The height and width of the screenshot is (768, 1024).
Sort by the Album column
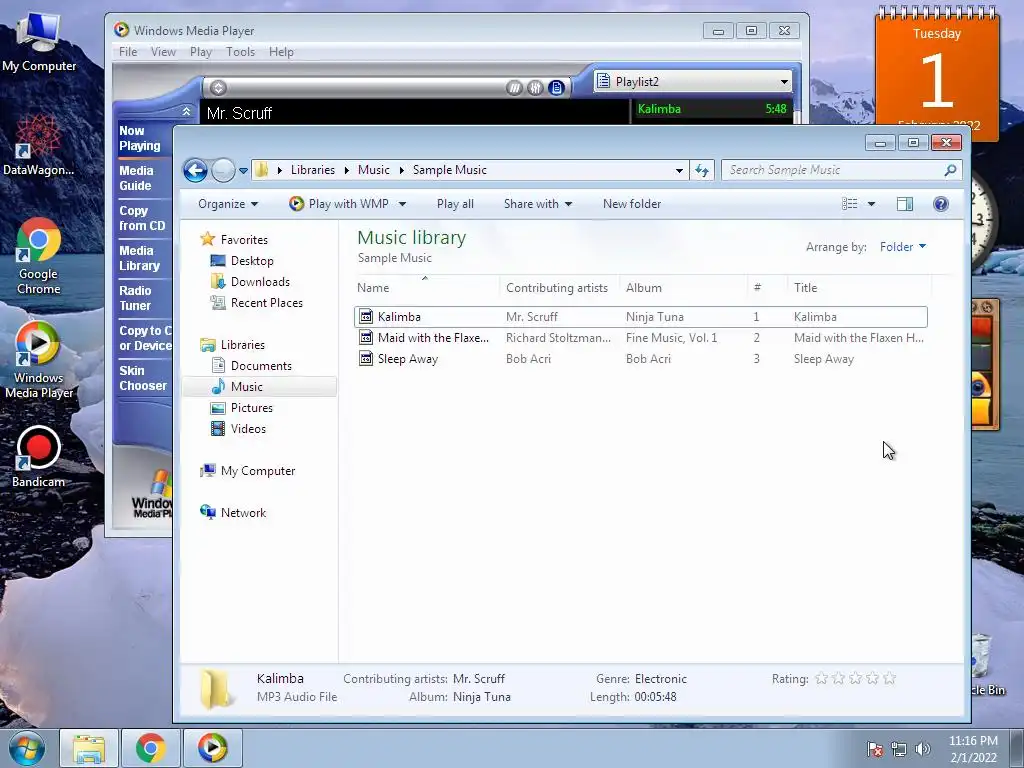[x=683, y=287]
